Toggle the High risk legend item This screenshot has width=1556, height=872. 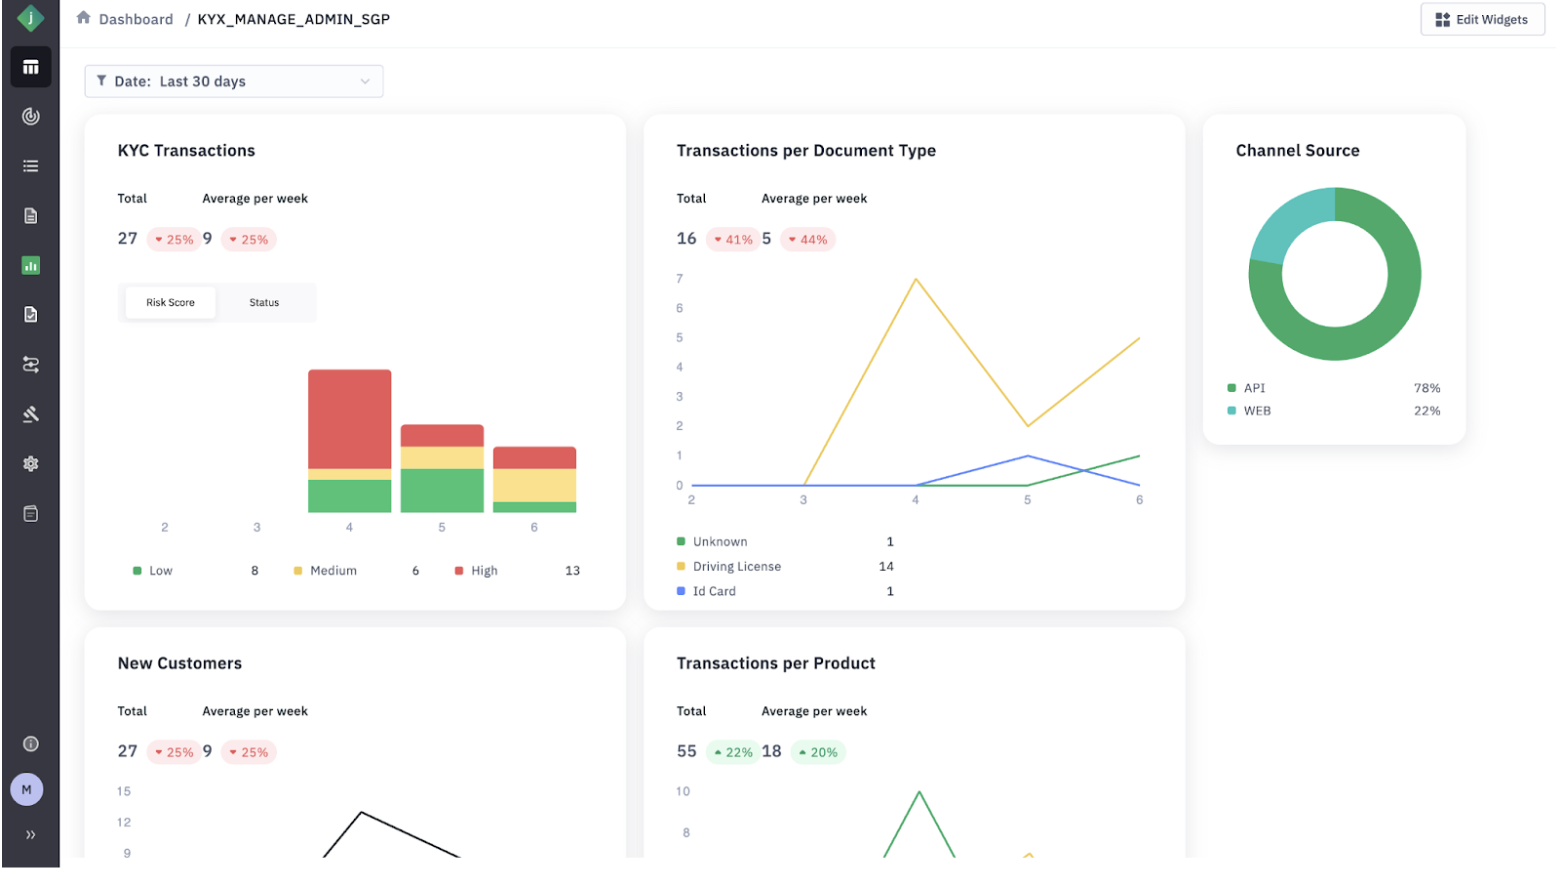tap(483, 571)
